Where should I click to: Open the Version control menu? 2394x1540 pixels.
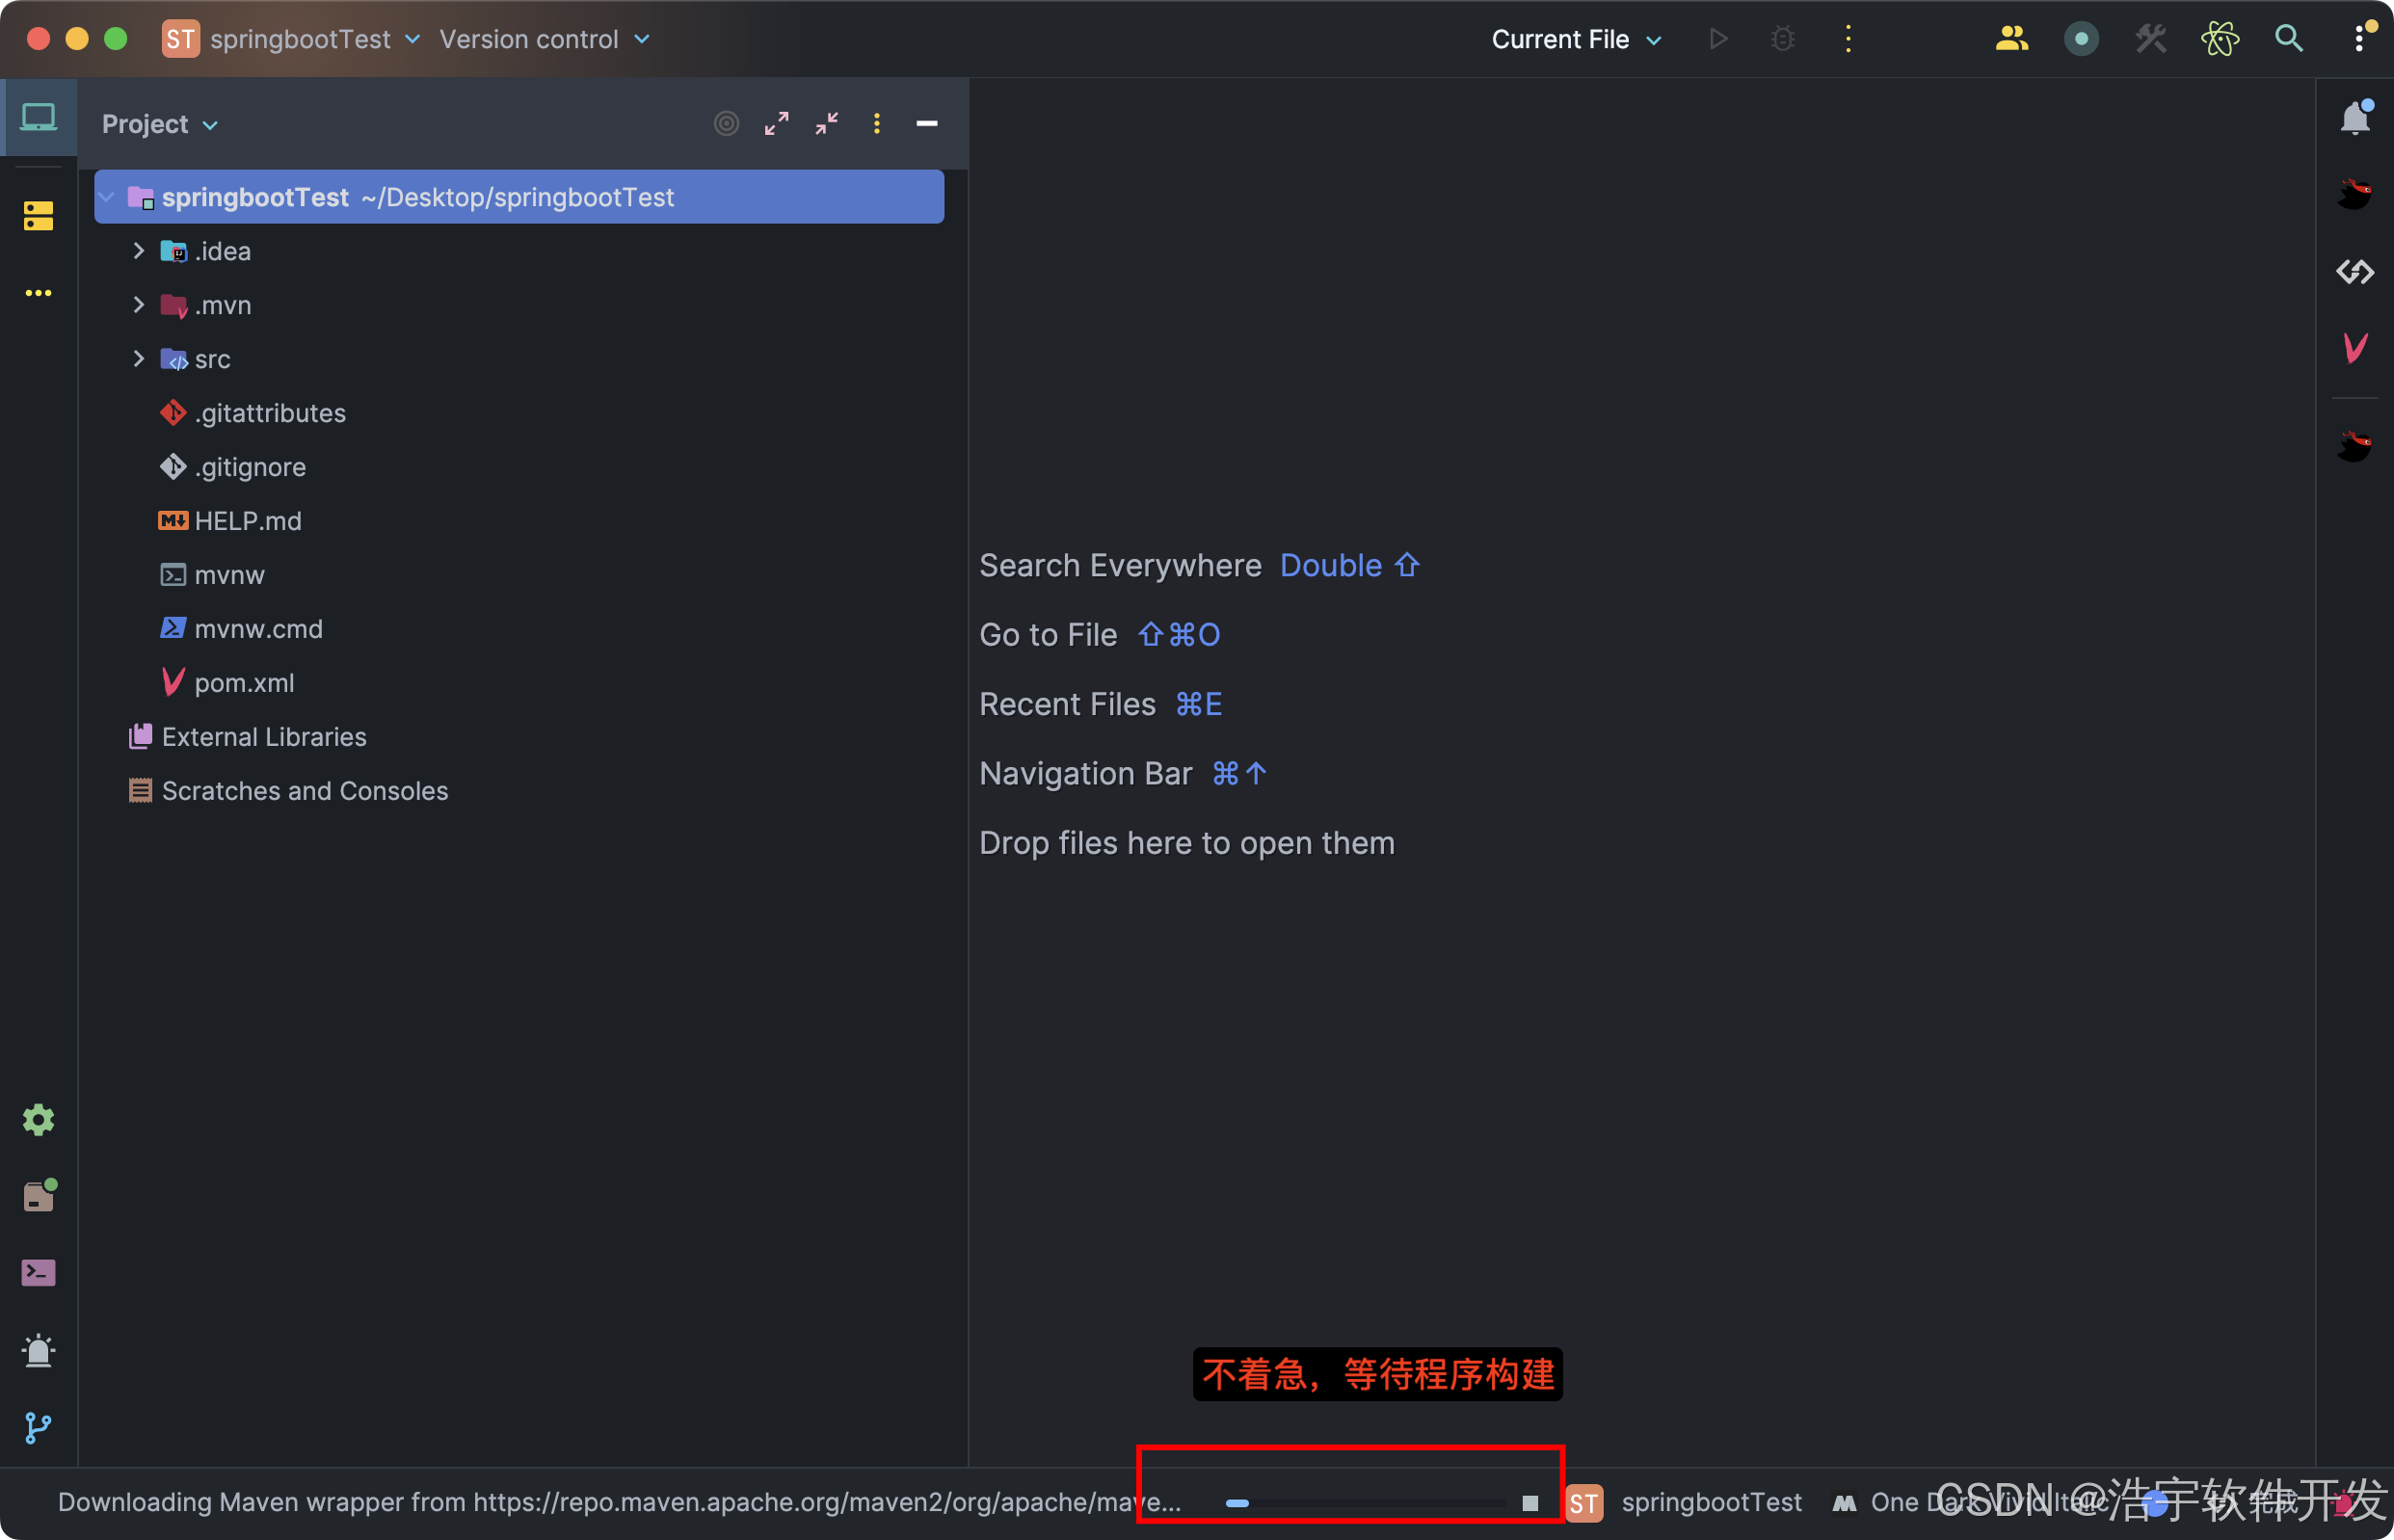(x=544, y=39)
